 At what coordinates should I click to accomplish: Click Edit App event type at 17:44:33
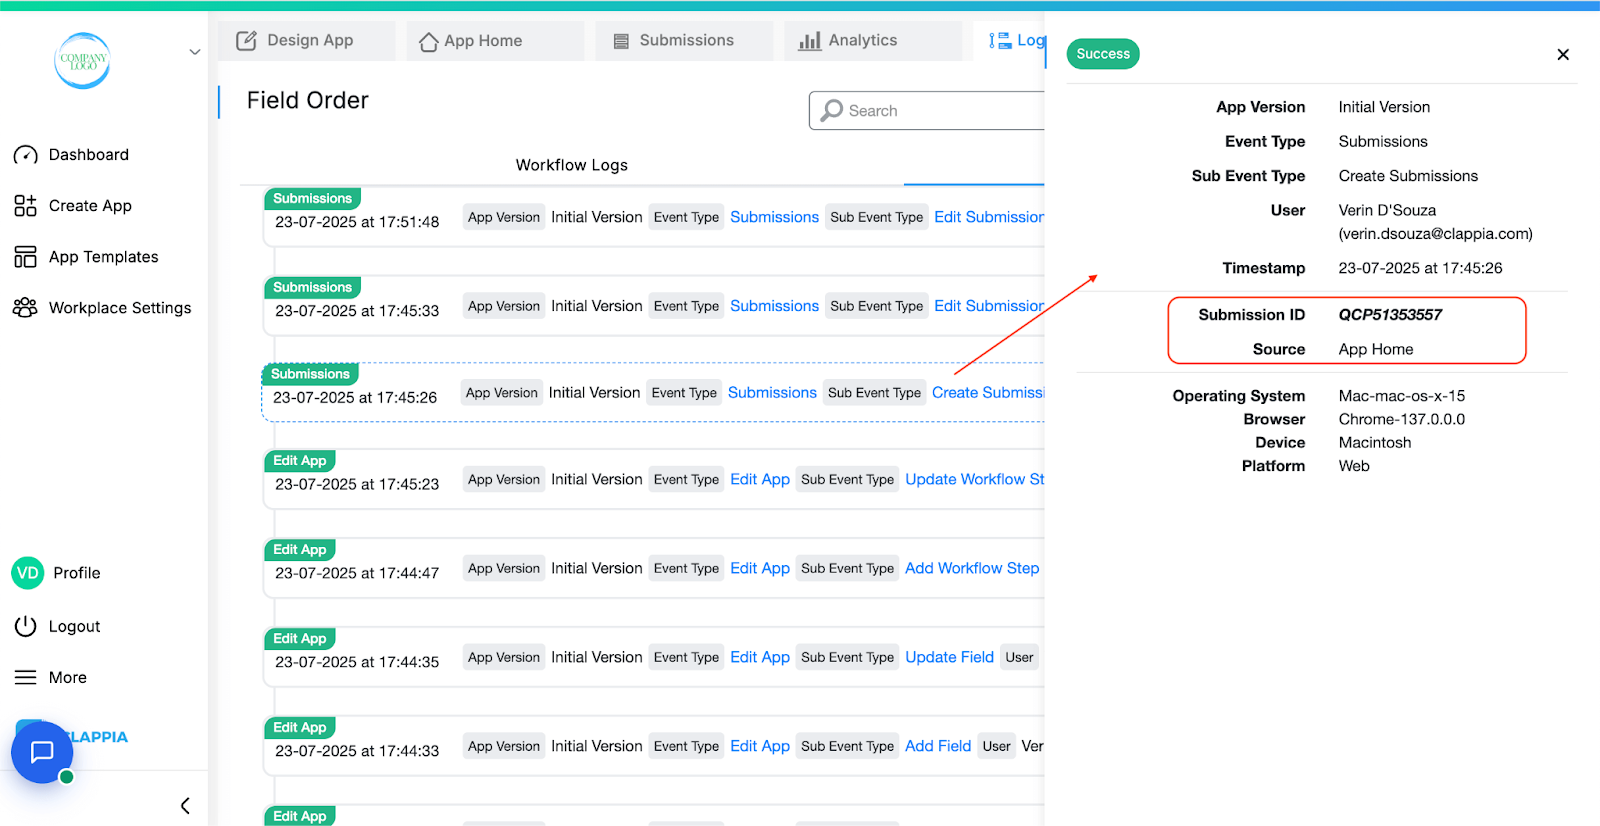(760, 747)
